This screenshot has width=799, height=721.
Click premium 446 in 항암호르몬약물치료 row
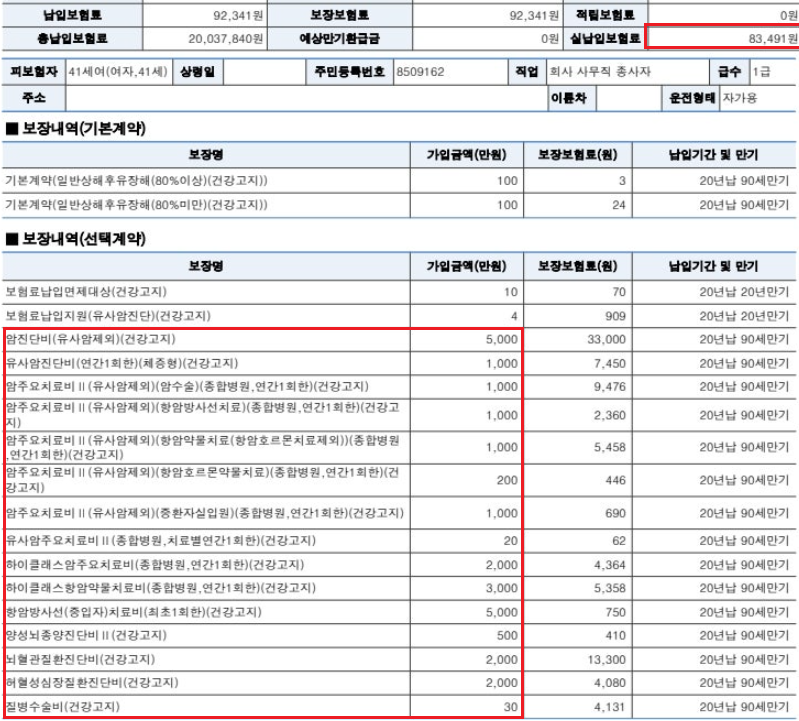pyautogui.click(x=616, y=480)
